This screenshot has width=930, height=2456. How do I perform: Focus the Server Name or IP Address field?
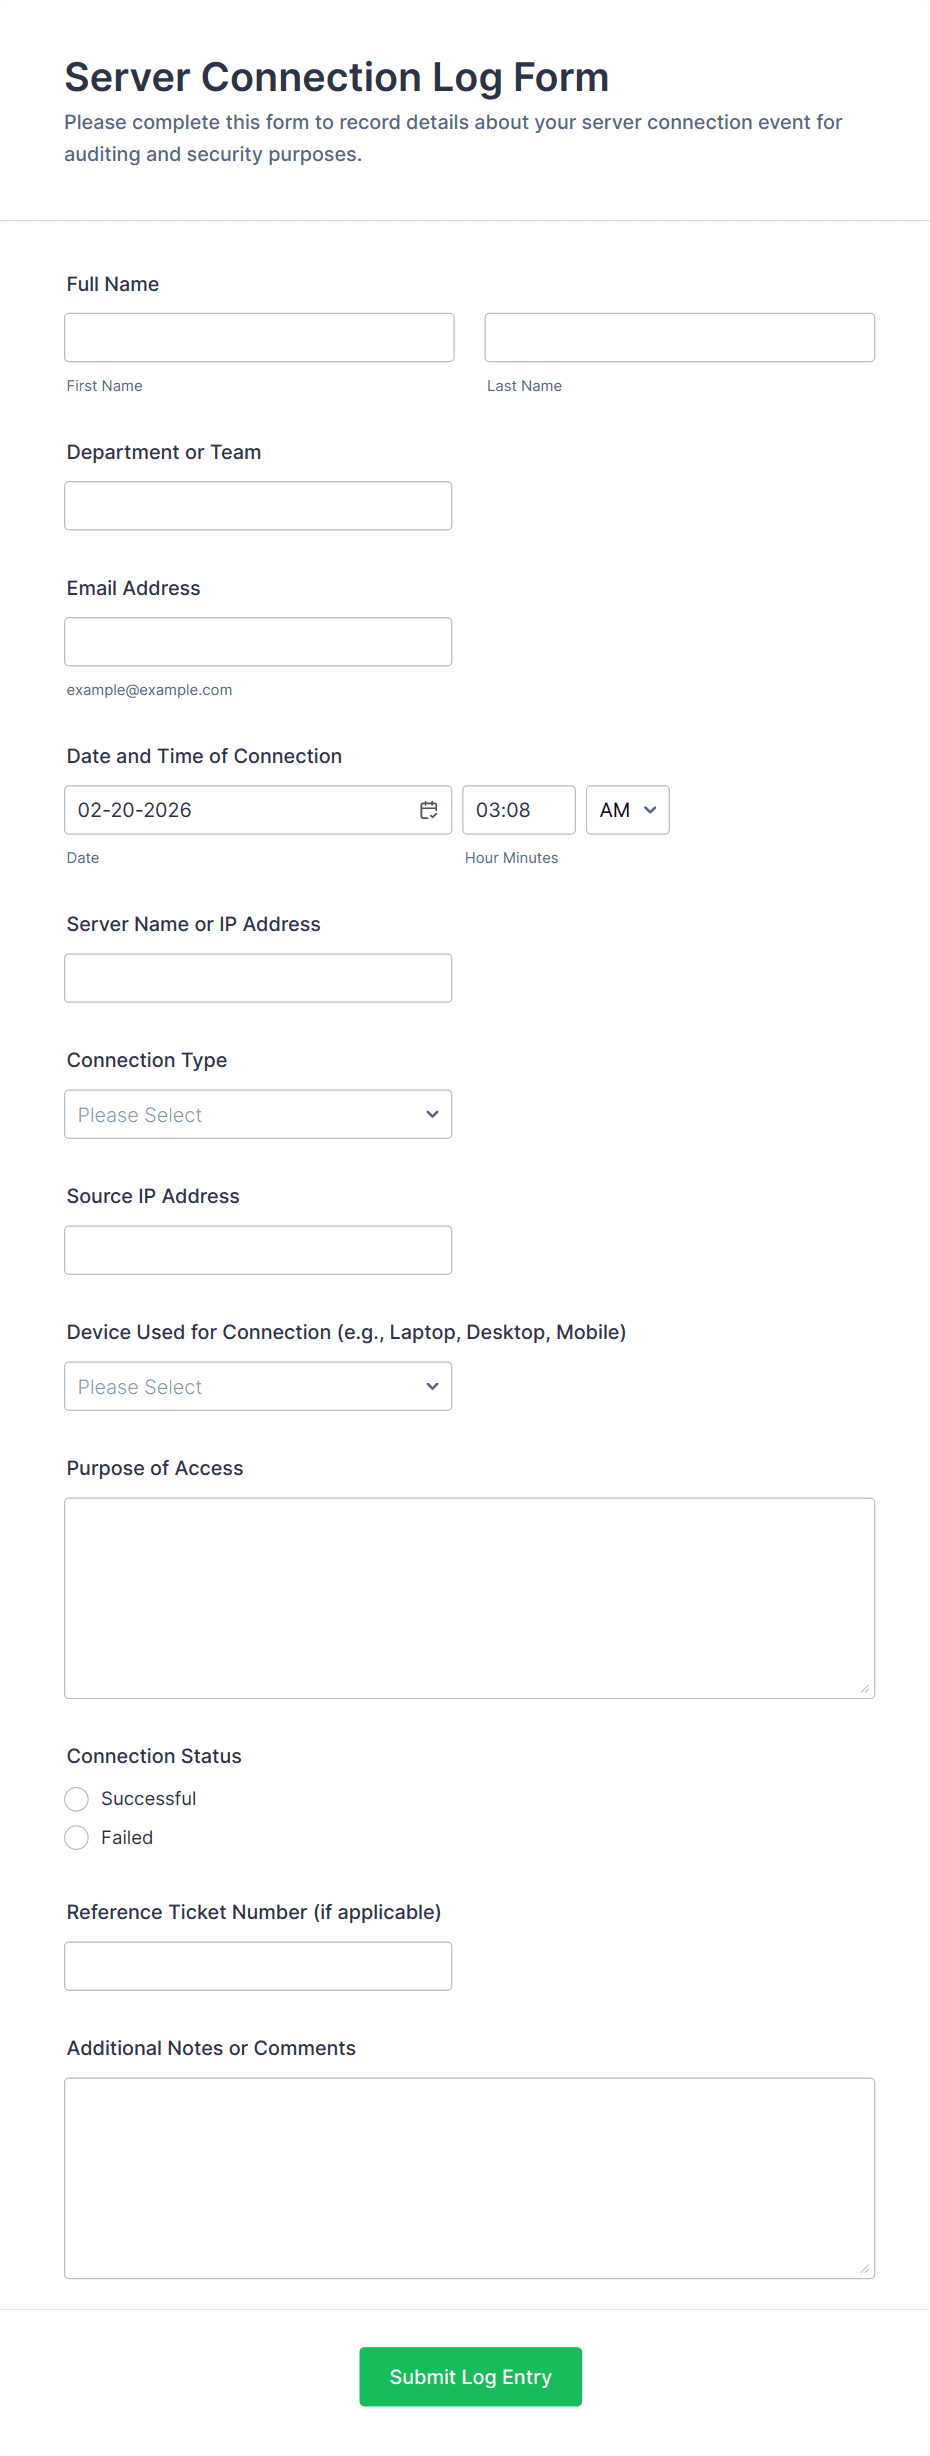click(258, 978)
